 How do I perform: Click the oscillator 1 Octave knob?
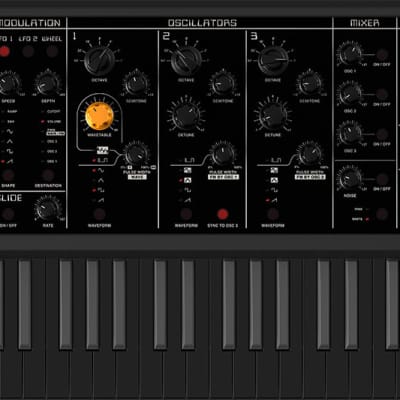[99, 61]
